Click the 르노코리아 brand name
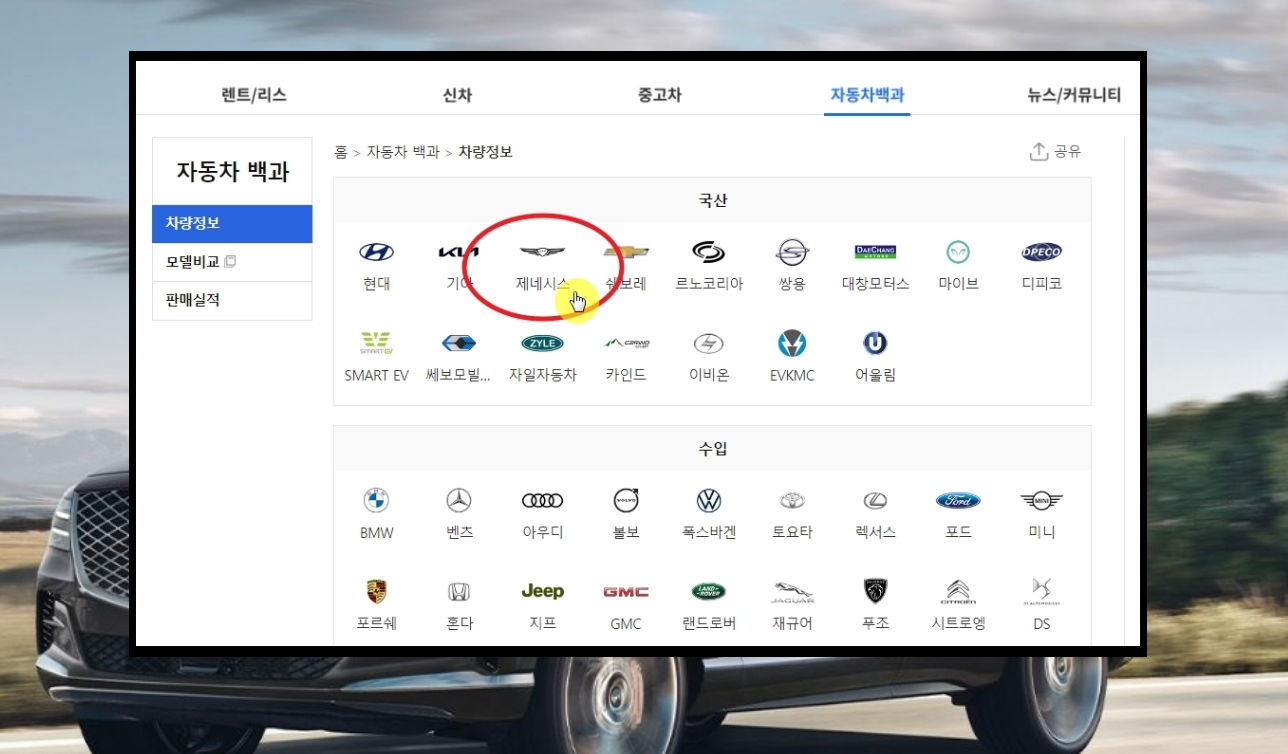Viewport: 1288px width, 754px height. 709,284
